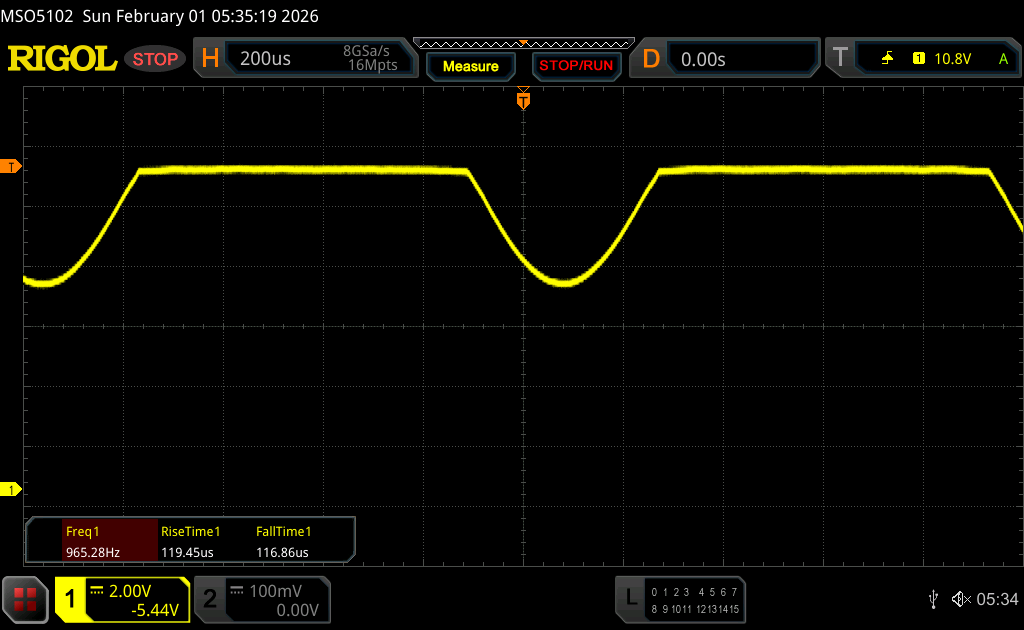The width and height of the screenshot is (1024, 630).
Task: Click the rising edge trigger icon
Action: pyautogui.click(x=887, y=59)
